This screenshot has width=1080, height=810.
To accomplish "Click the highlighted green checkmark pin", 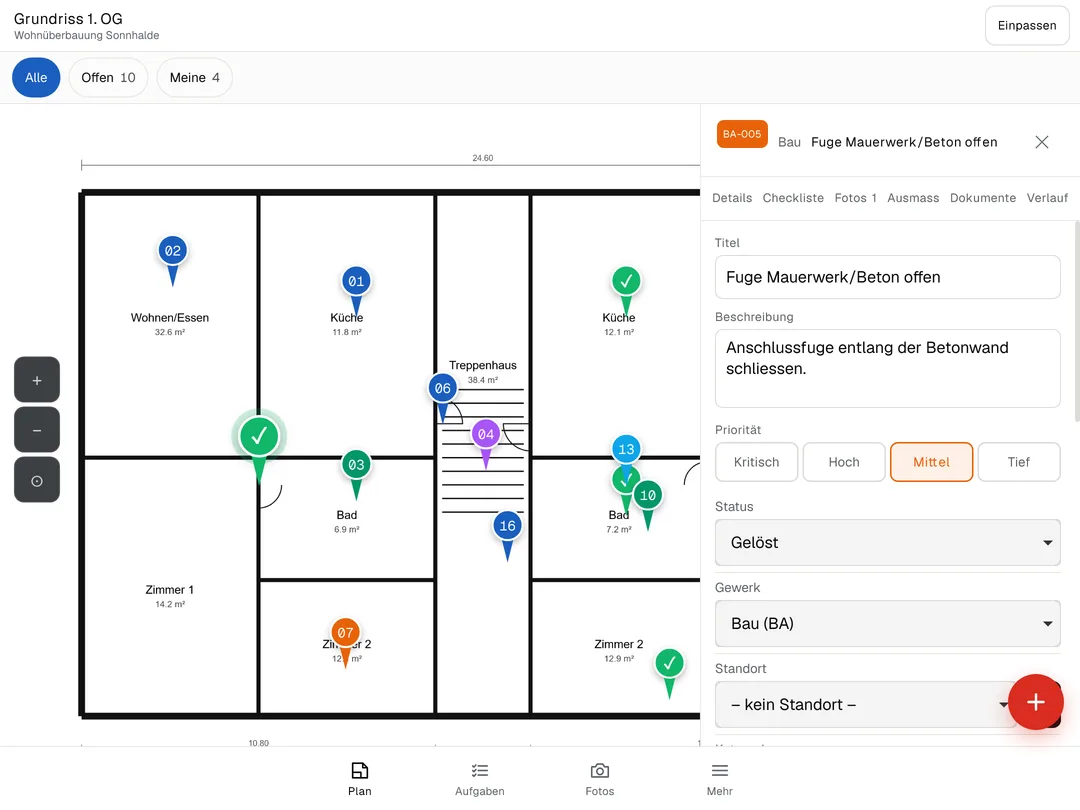I will pos(259,437).
